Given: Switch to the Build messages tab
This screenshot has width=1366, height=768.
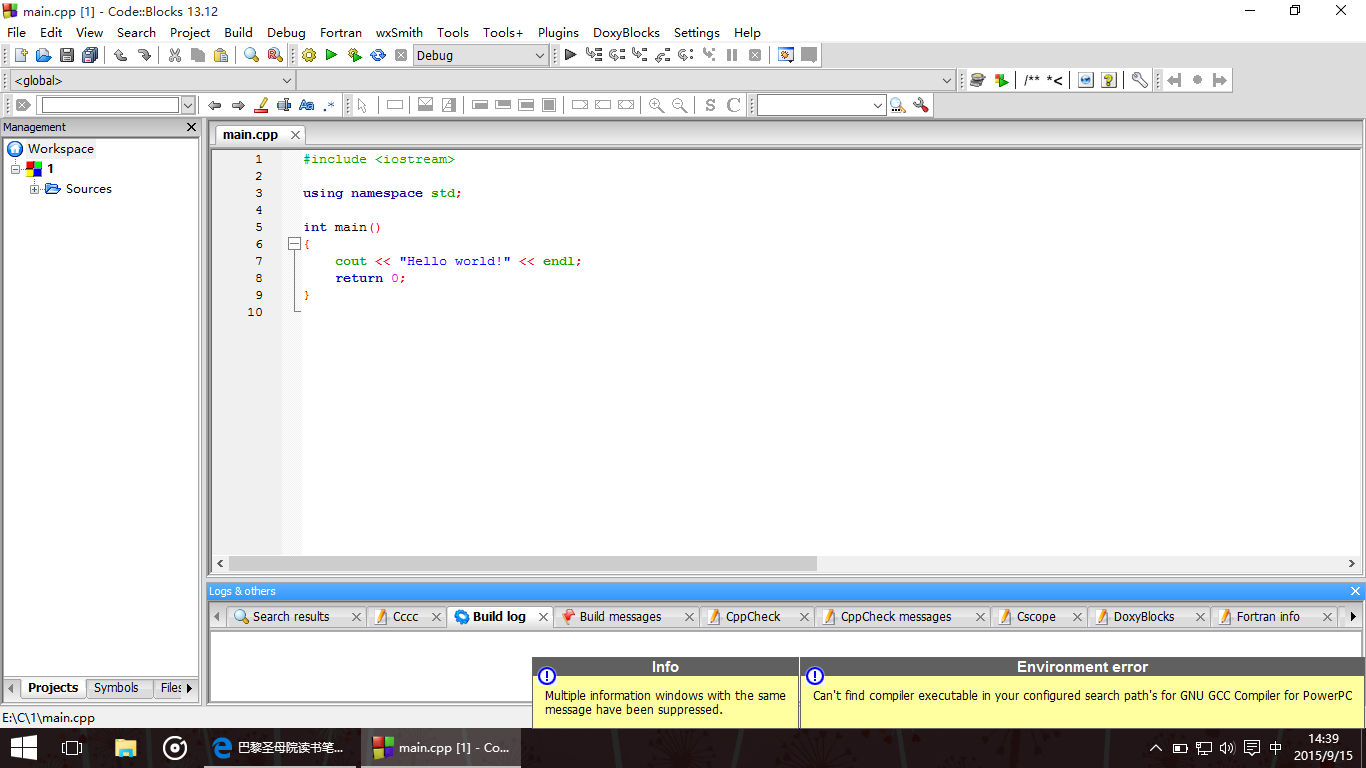Looking at the screenshot, I should point(619,617).
